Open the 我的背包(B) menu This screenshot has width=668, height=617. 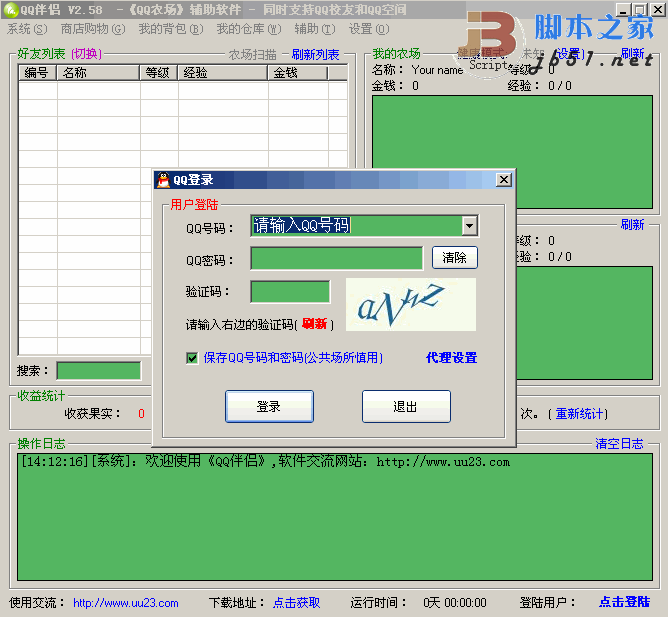tap(171, 29)
